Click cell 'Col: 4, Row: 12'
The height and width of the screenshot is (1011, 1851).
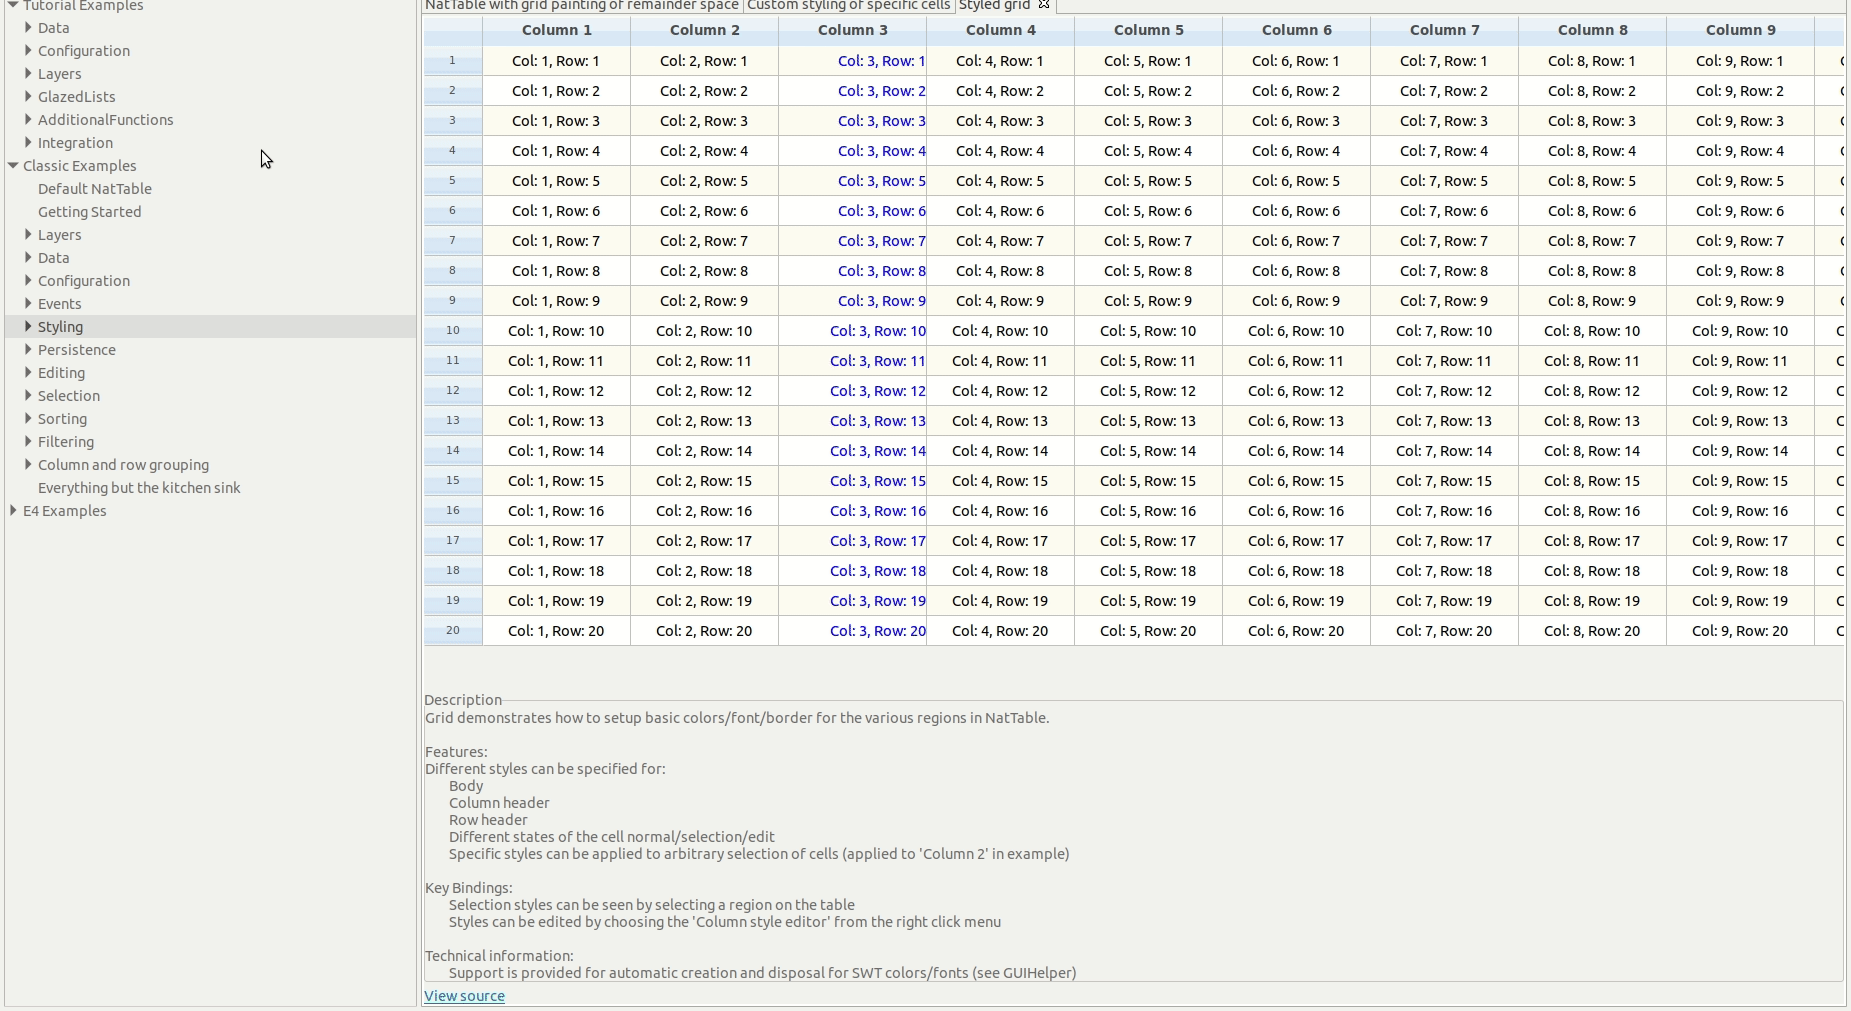(x=1001, y=391)
